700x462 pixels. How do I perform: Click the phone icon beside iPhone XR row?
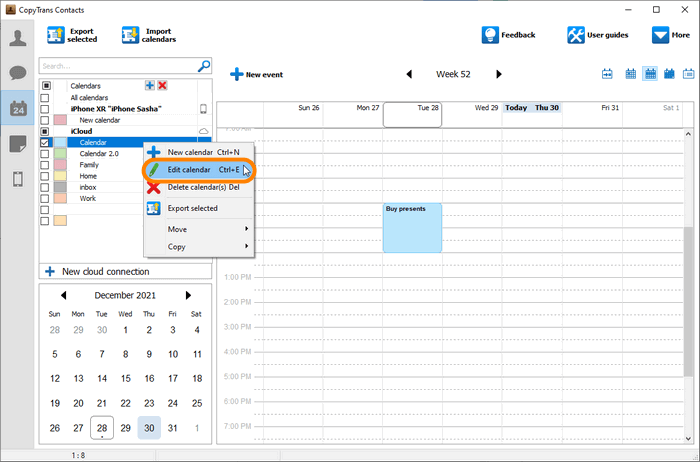point(203,108)
